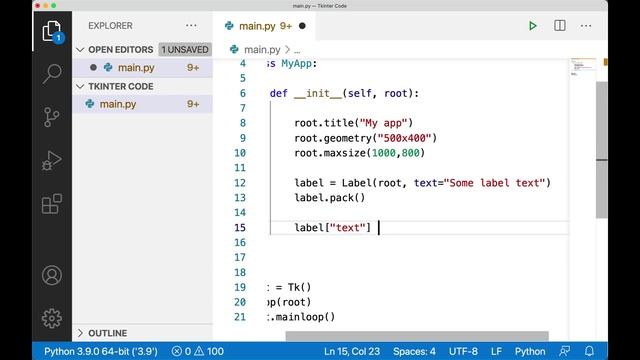Open notifications bell in status bar
The width and height of the screenshot is (640, 360).
pyautogui.click(x=589, y=351)
